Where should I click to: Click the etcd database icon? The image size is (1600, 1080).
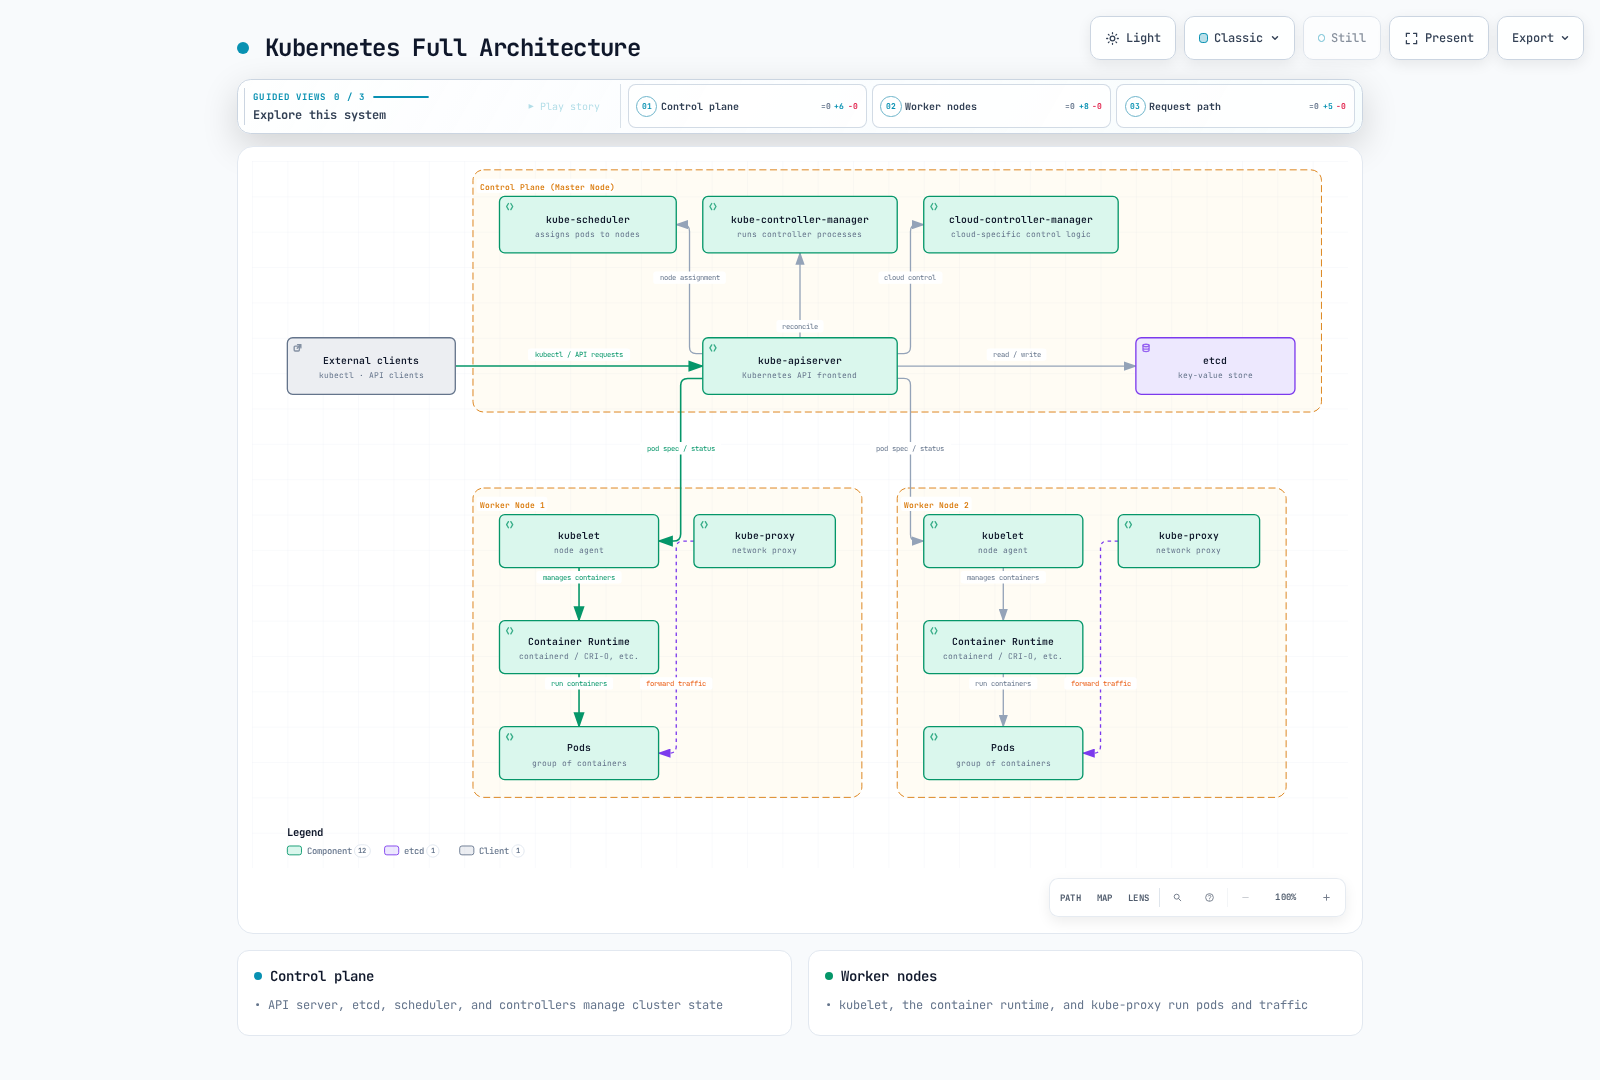pos(1146,348)
